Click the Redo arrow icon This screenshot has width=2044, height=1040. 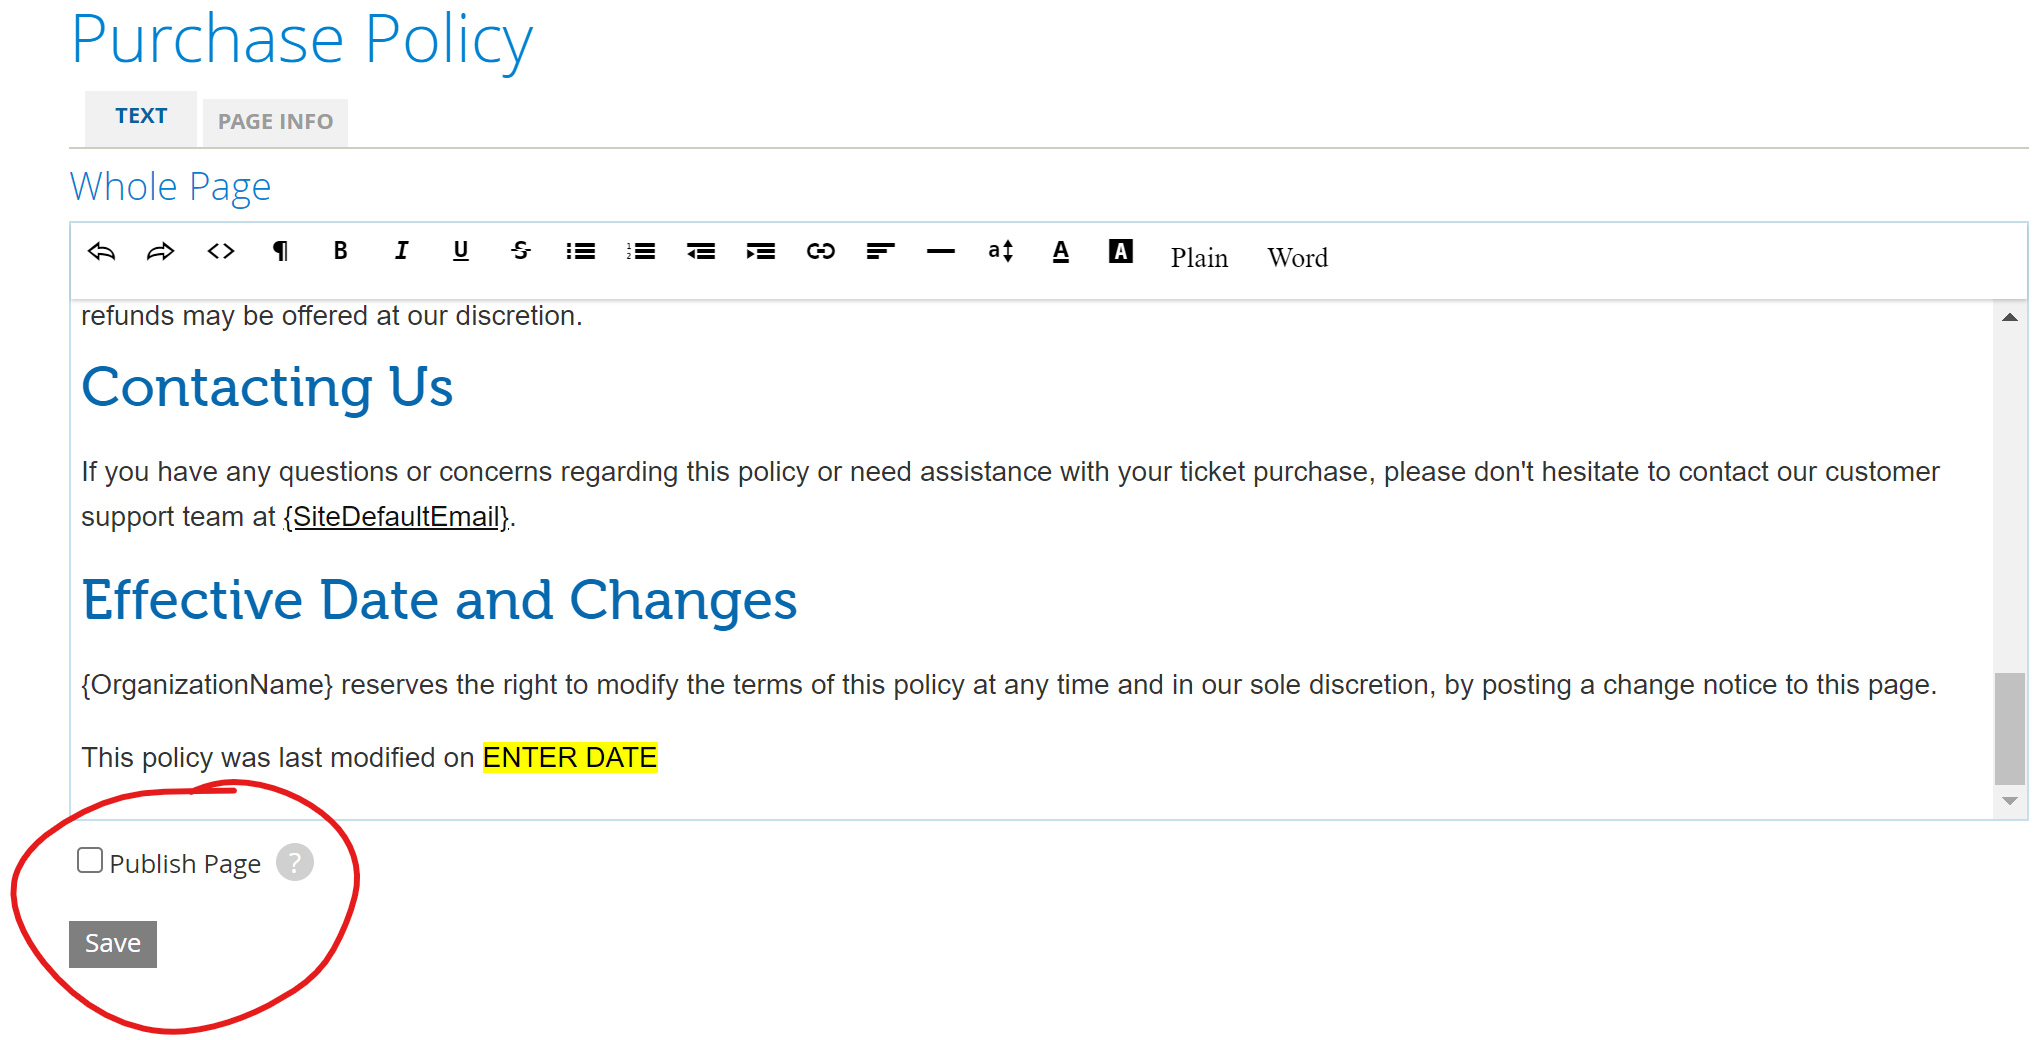click(x=161, y=251)
